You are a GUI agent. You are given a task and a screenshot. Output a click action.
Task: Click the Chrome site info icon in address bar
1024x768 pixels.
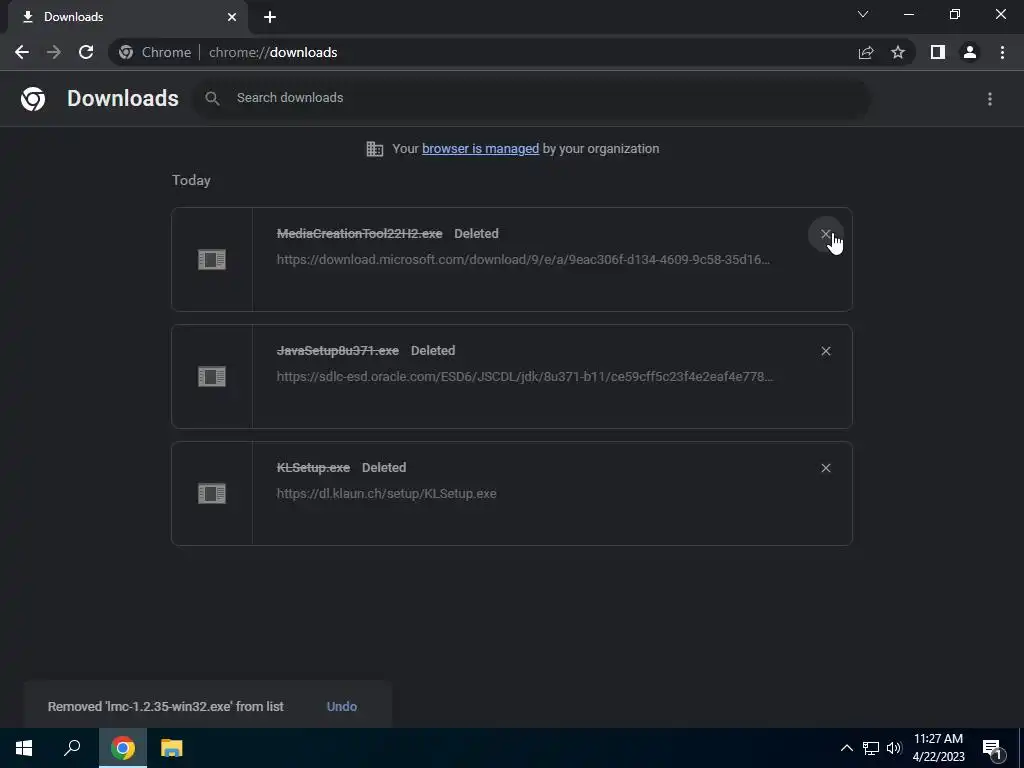click(126, 52)
